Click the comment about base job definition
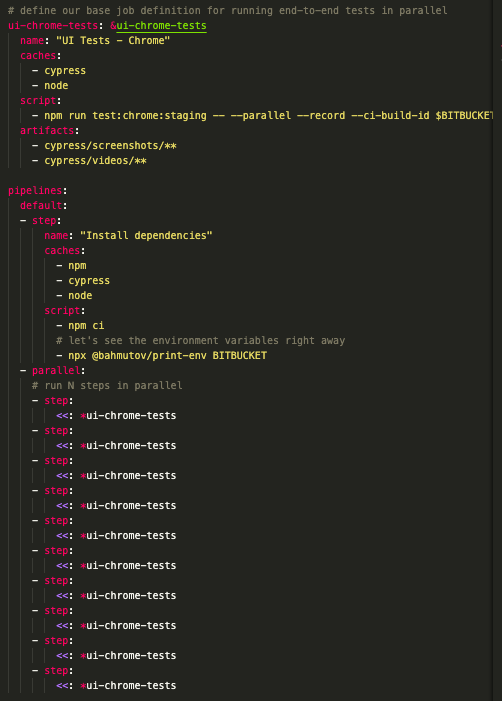This screenshot has width=502, height=701. tap(228, 10)
